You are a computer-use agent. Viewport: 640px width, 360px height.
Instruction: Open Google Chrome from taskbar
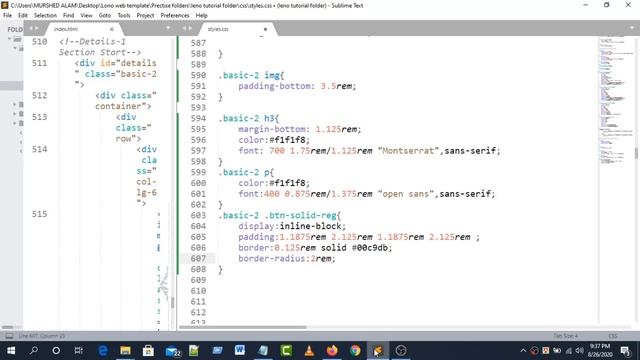tap(355, 351)
